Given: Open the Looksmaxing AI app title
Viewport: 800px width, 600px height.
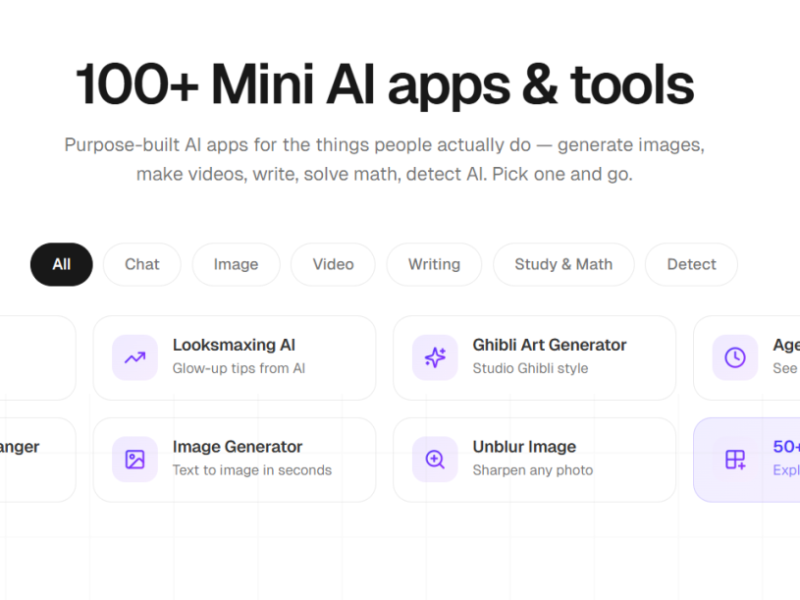Looking at the screenshot, I should tap(234, 345).
